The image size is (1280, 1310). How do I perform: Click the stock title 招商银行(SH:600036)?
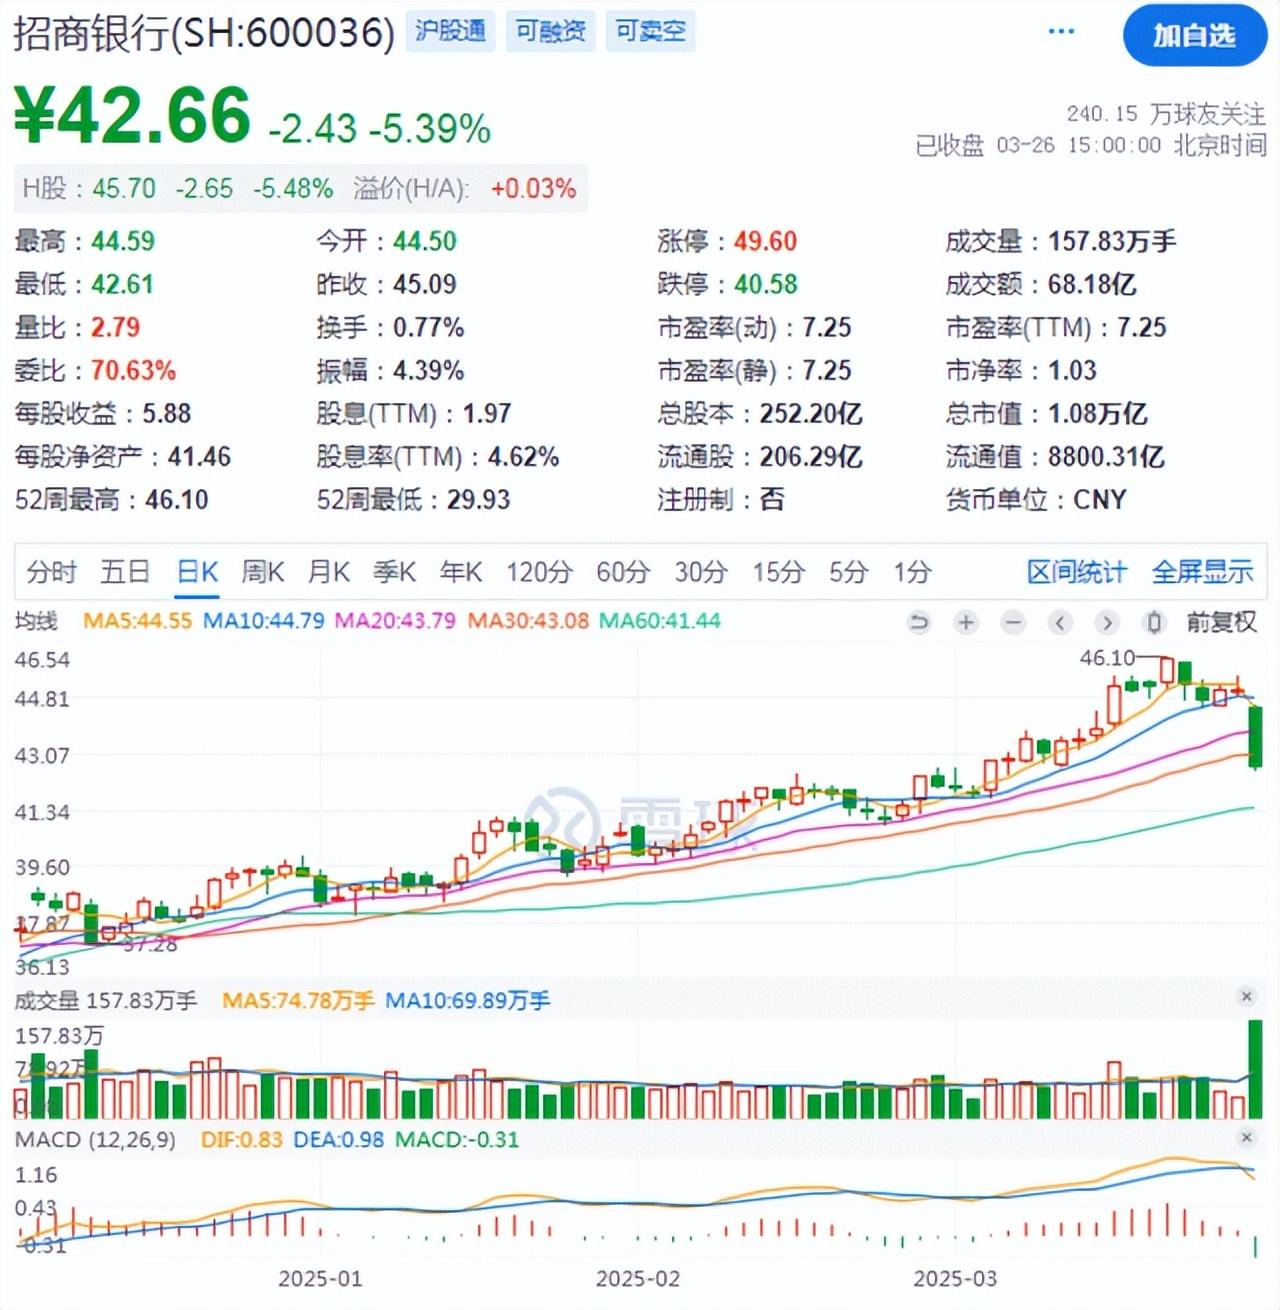point(204,33)
